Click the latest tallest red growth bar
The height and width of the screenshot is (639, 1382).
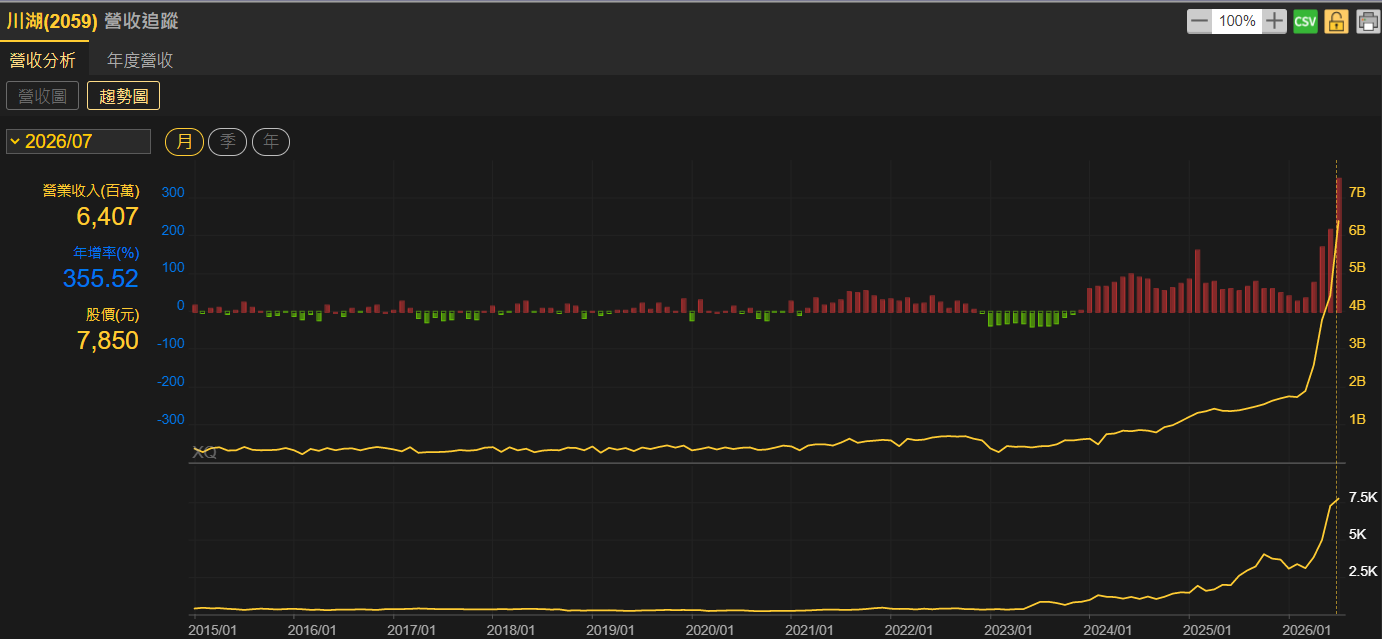1339,244
